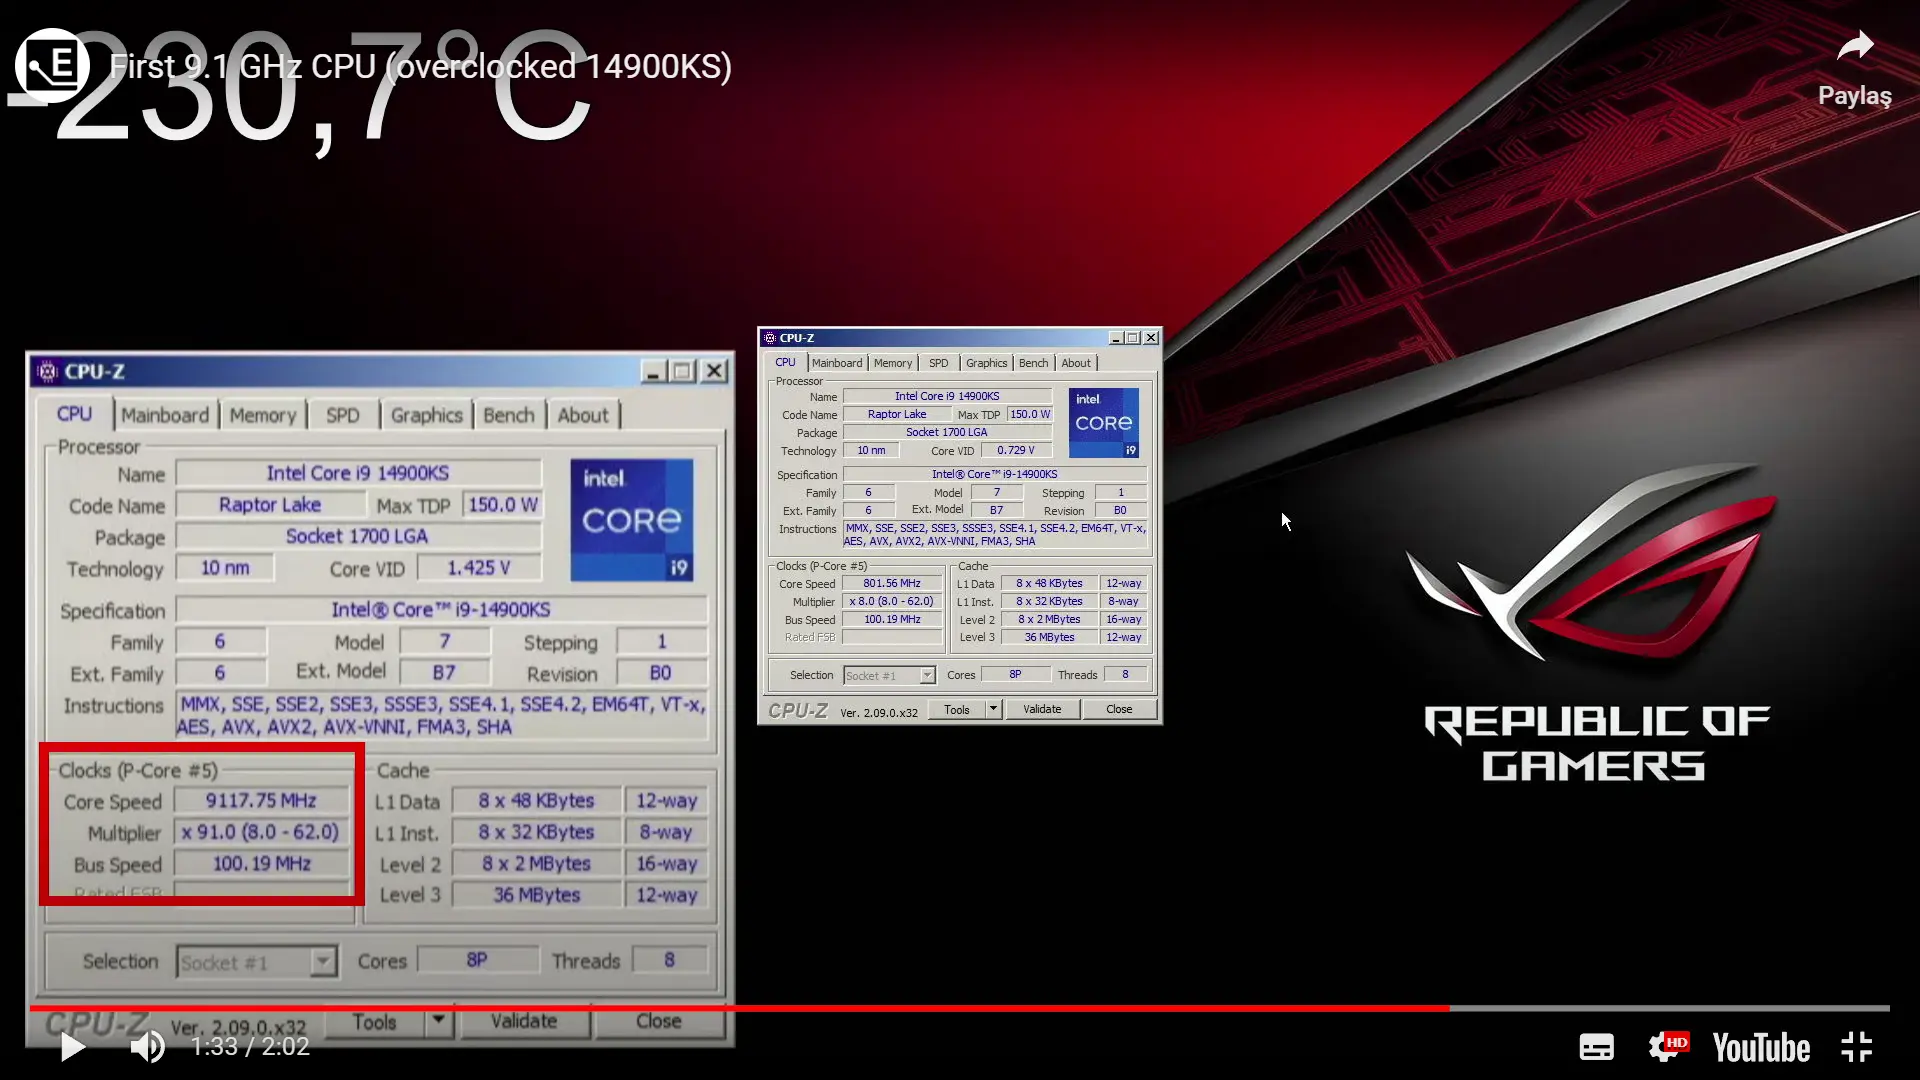Mute the video volume
The width and height of the screenshot is (1920, 1080).
147,1047
